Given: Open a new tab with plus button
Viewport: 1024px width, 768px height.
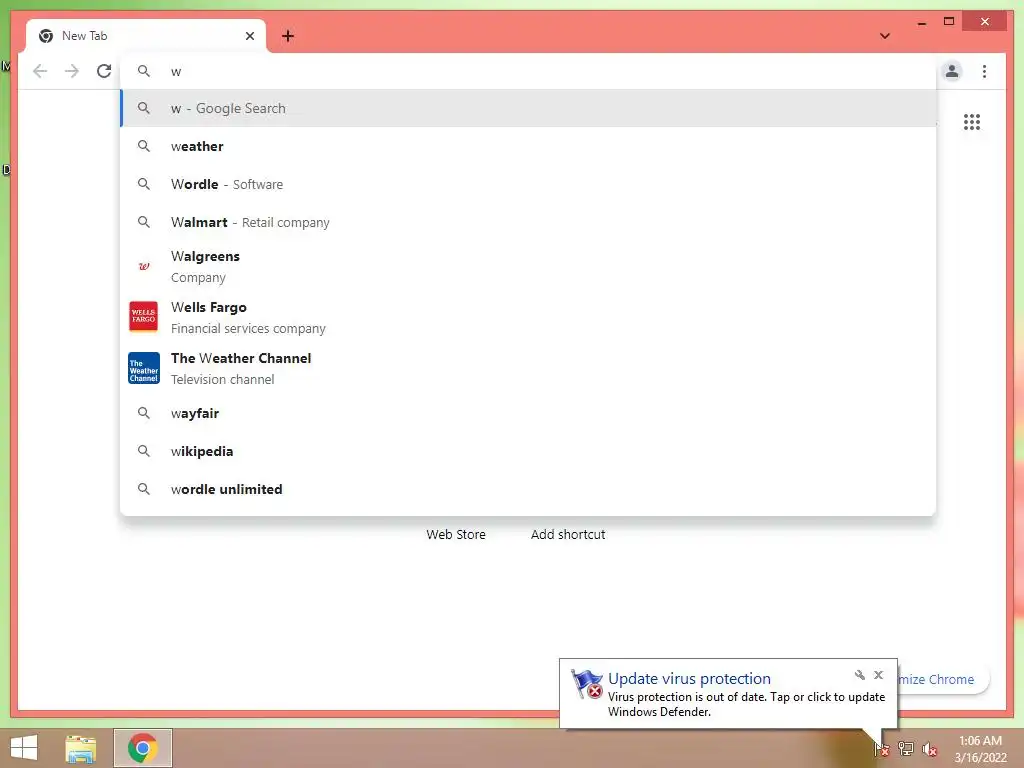Looking at the screenshot, I should tap(288, 36).
